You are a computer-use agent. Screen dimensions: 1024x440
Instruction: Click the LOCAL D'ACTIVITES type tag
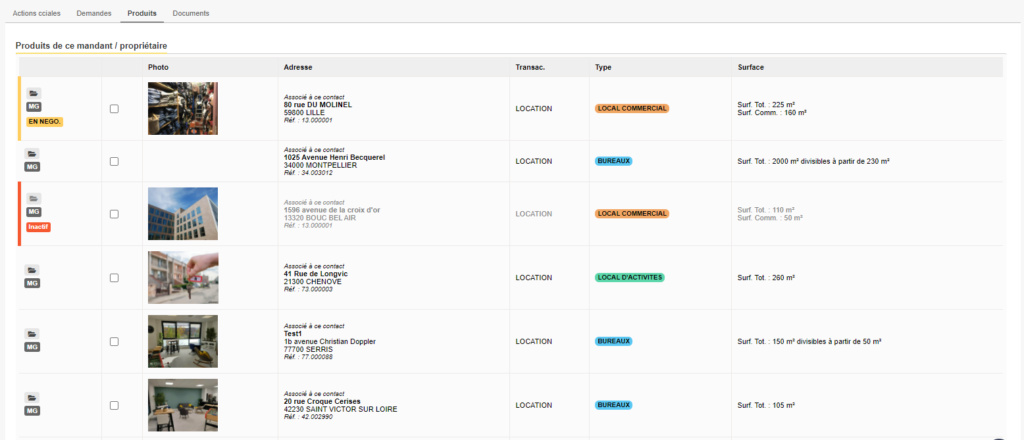(x=630, y=277)
